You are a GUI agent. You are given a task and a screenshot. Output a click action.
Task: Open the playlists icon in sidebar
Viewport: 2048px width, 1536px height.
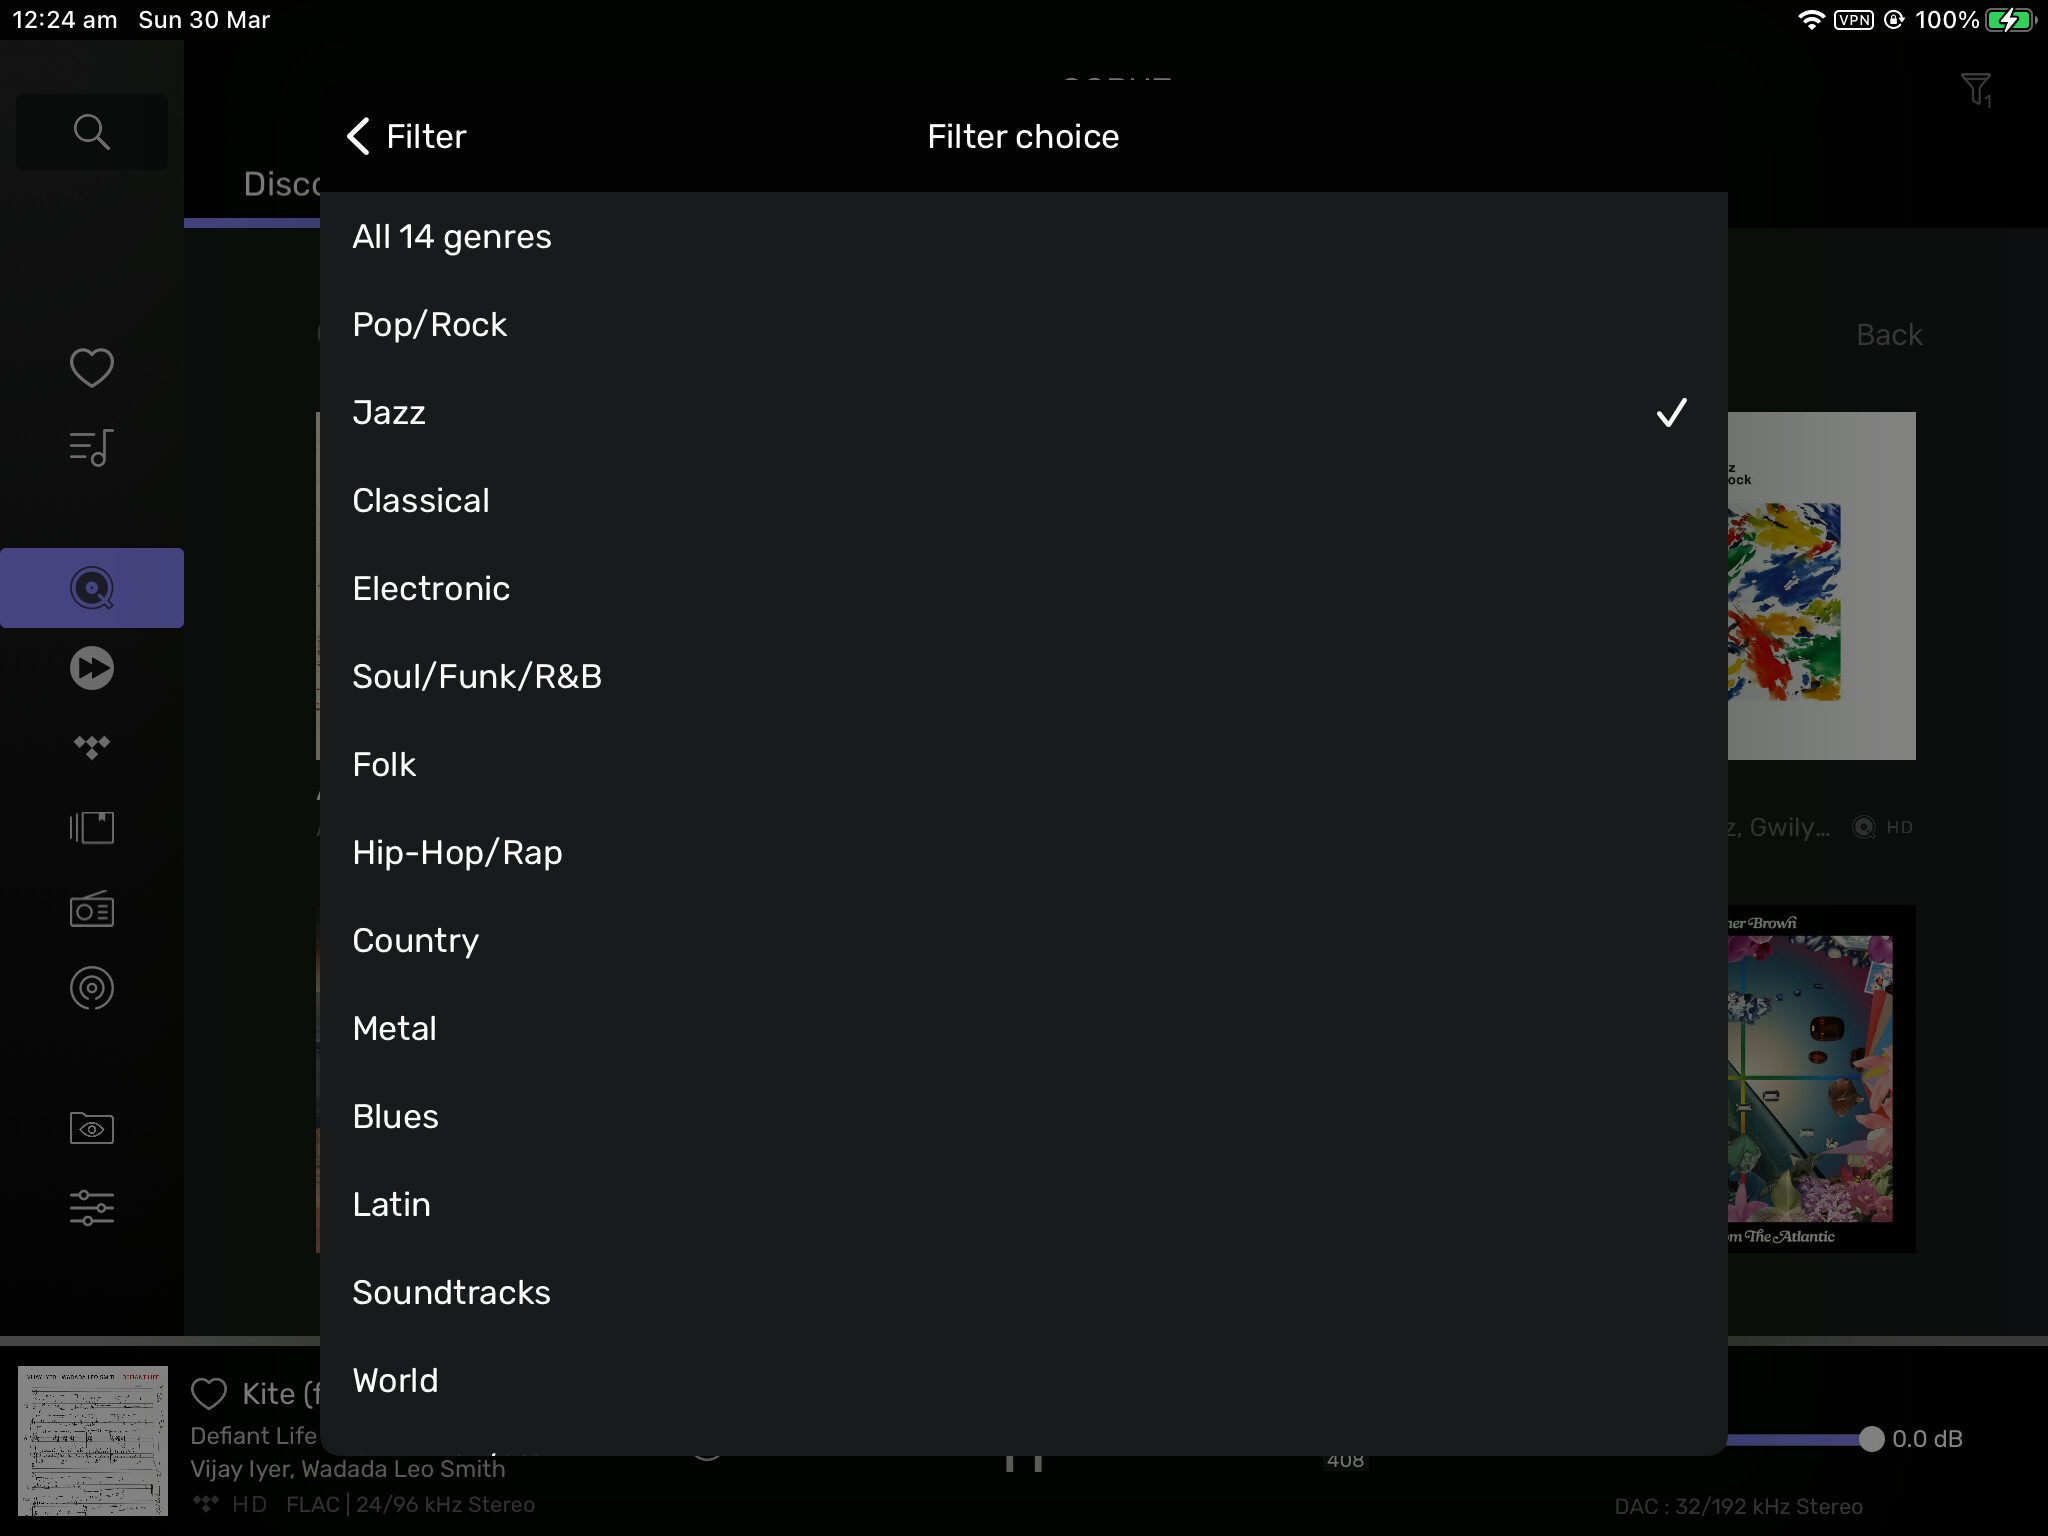pos(91,447)
